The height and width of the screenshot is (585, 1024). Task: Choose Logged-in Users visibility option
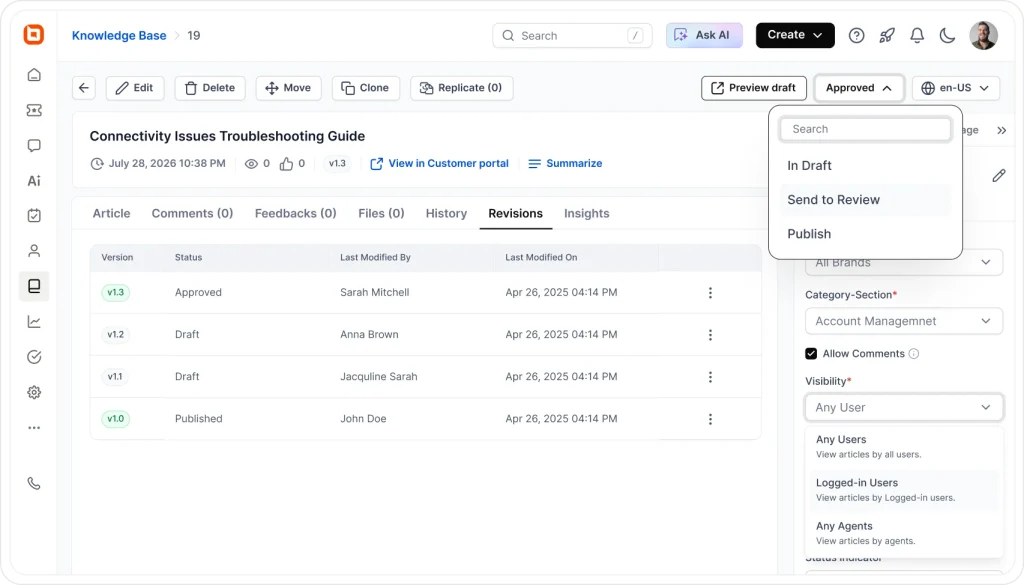903,490
